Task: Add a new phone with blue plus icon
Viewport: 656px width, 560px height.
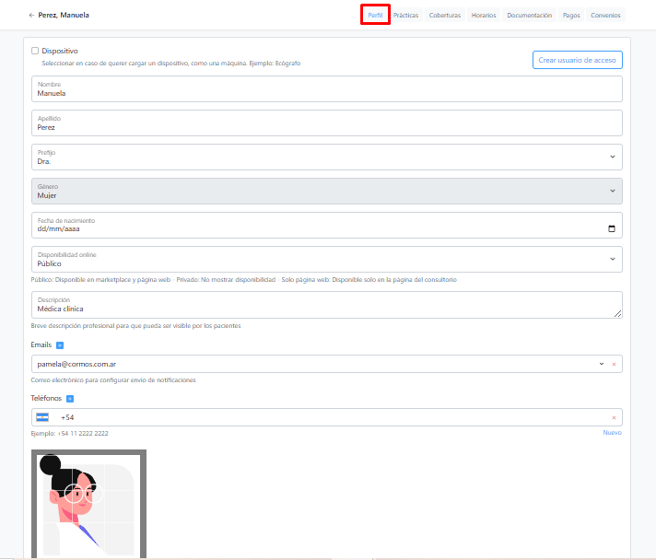Action: point(70,399)
